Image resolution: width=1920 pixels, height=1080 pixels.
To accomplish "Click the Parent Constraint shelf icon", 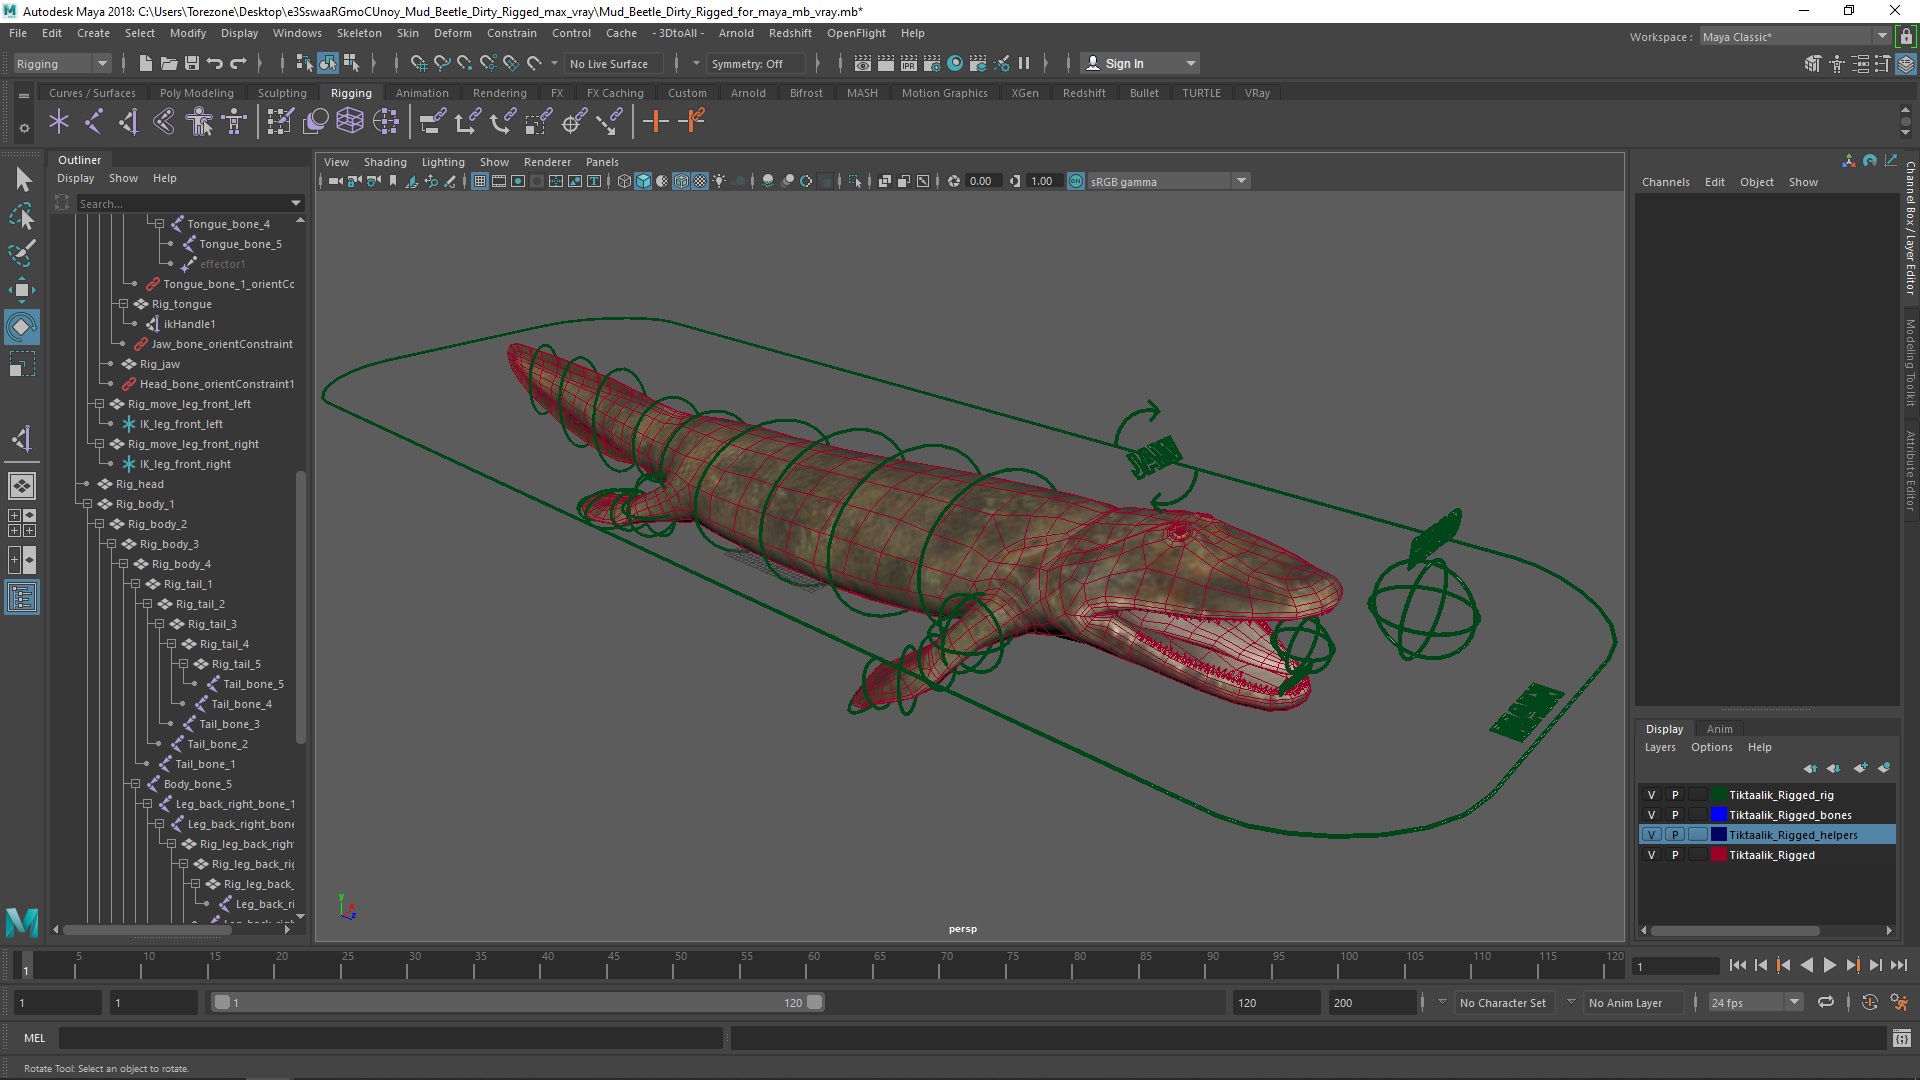I will click(432, 122).
